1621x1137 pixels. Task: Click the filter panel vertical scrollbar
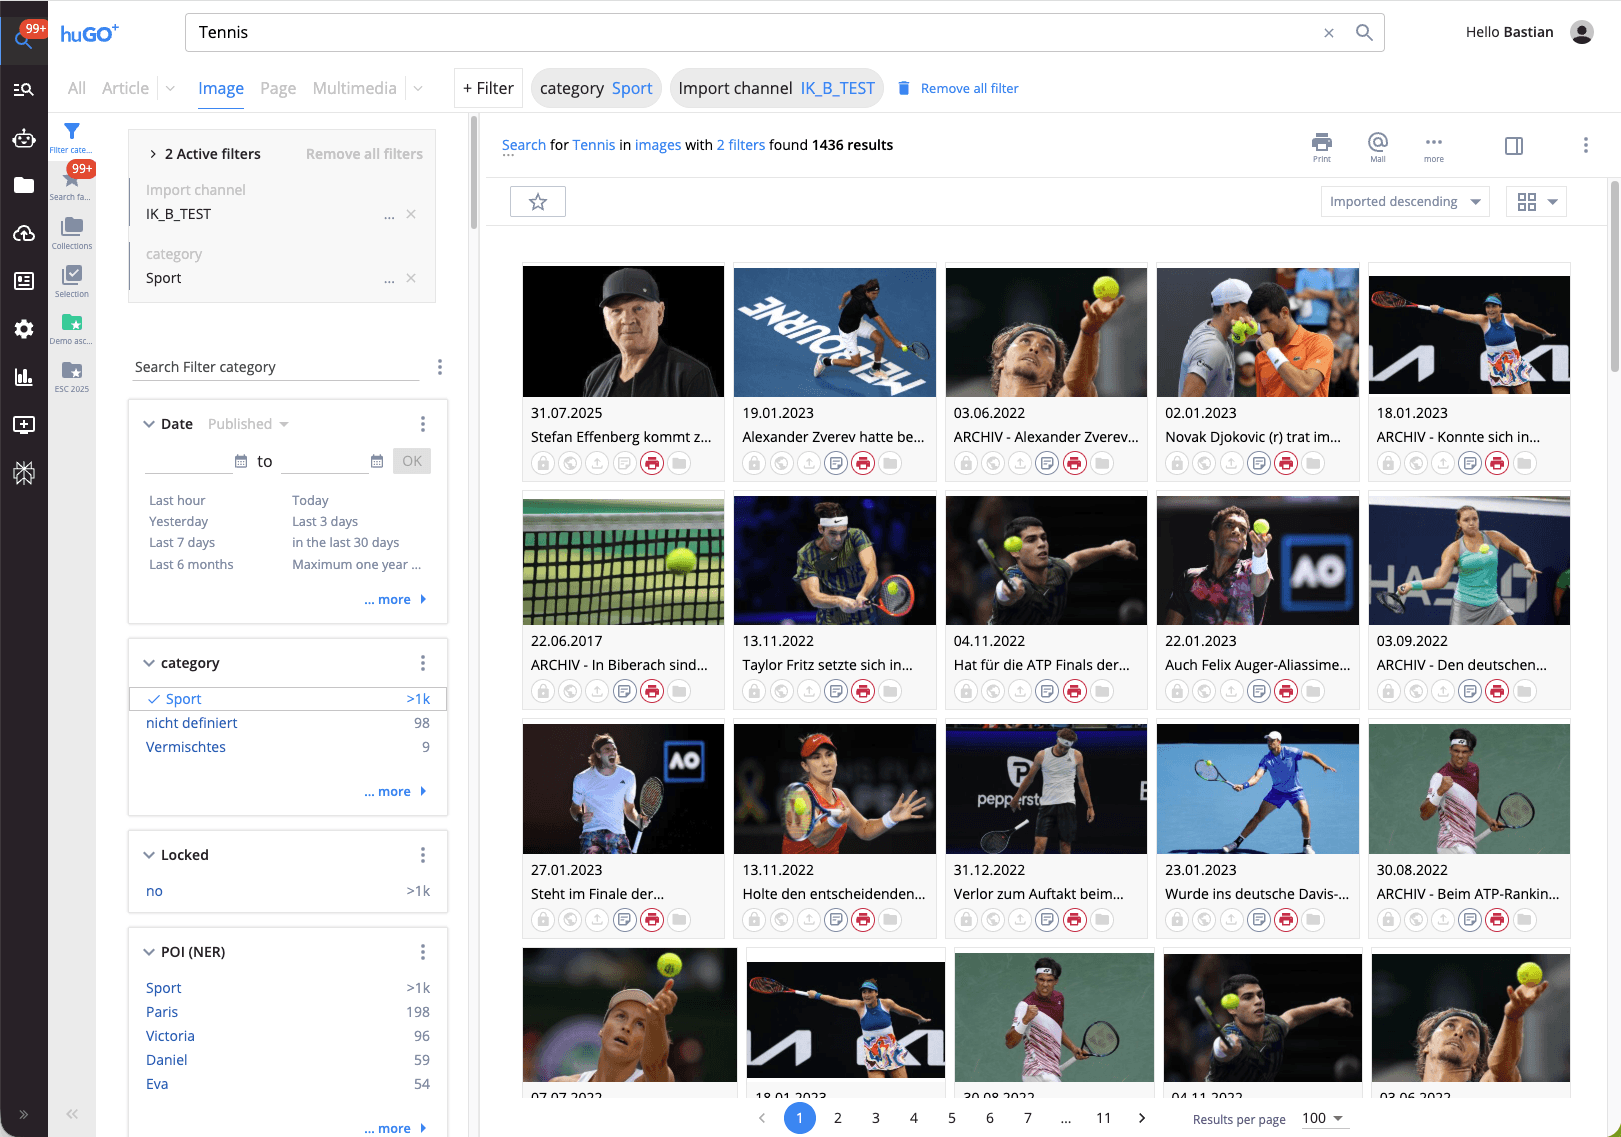pos(474,172)
